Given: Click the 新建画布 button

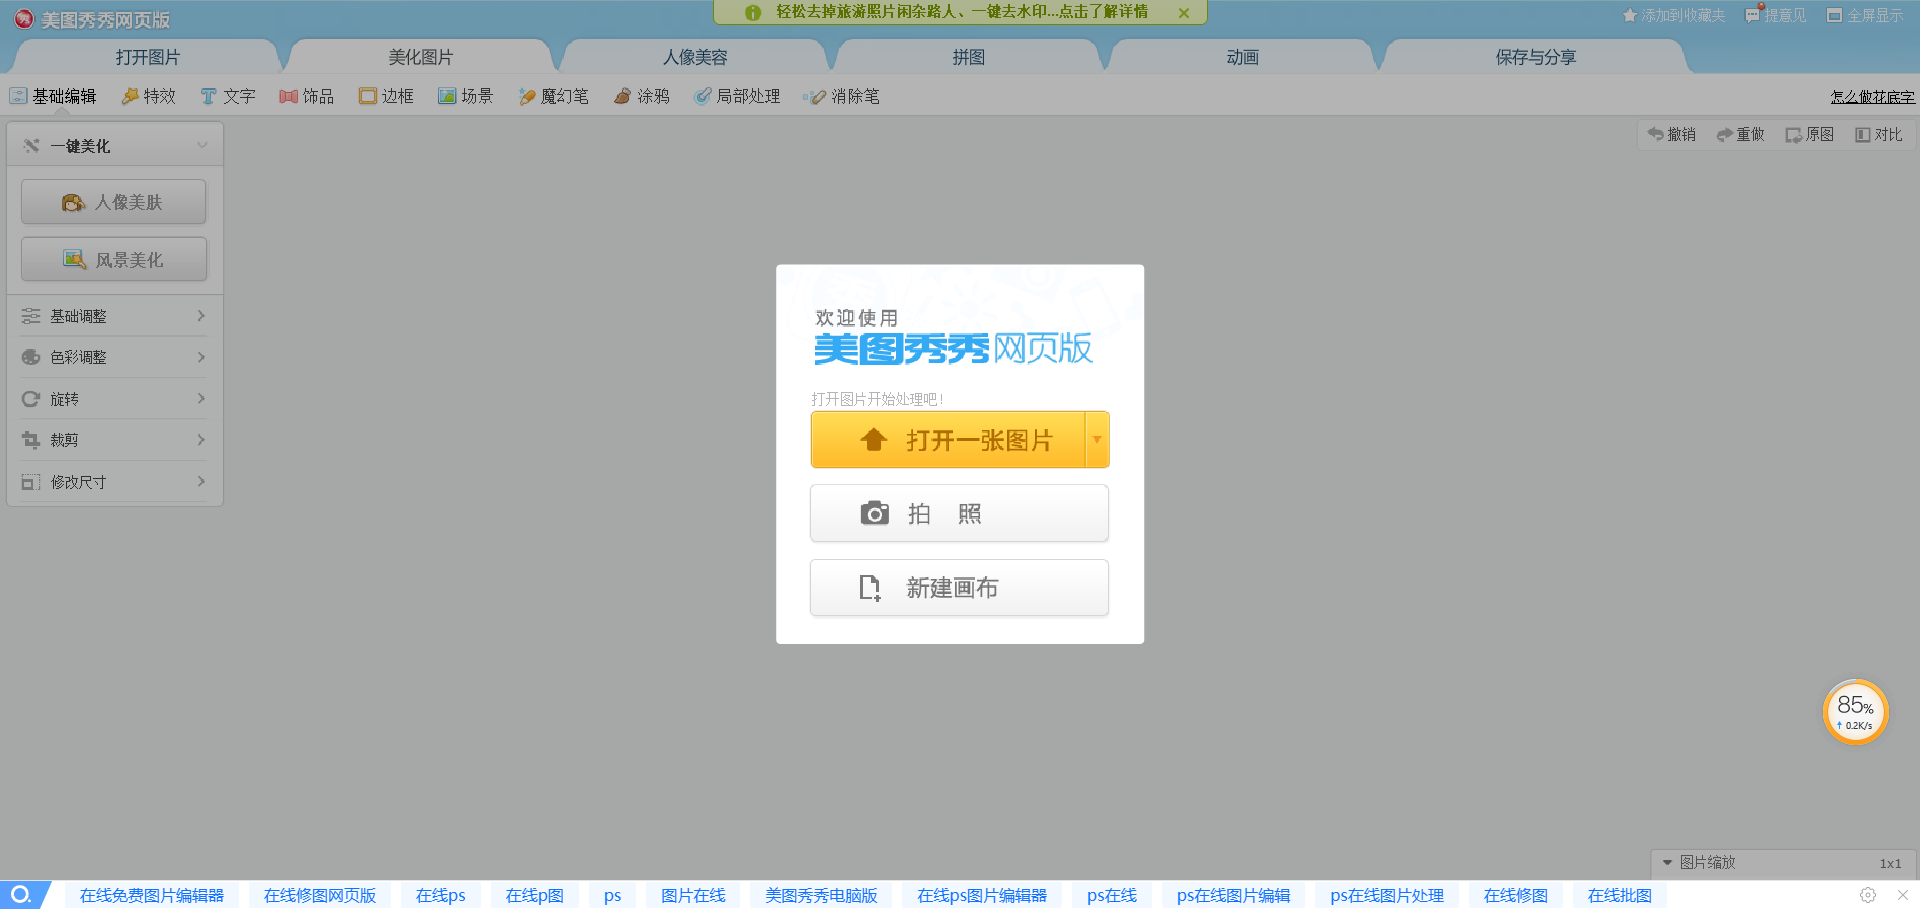Looking at the screenshot, I should (x=959, y=588).
